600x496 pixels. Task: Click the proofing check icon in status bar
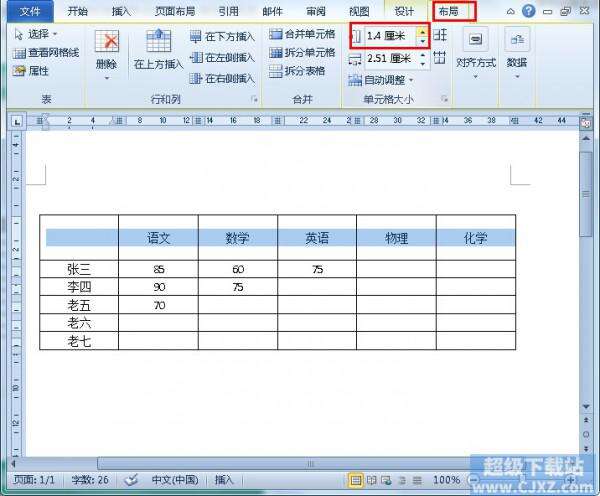pos(130,480)
